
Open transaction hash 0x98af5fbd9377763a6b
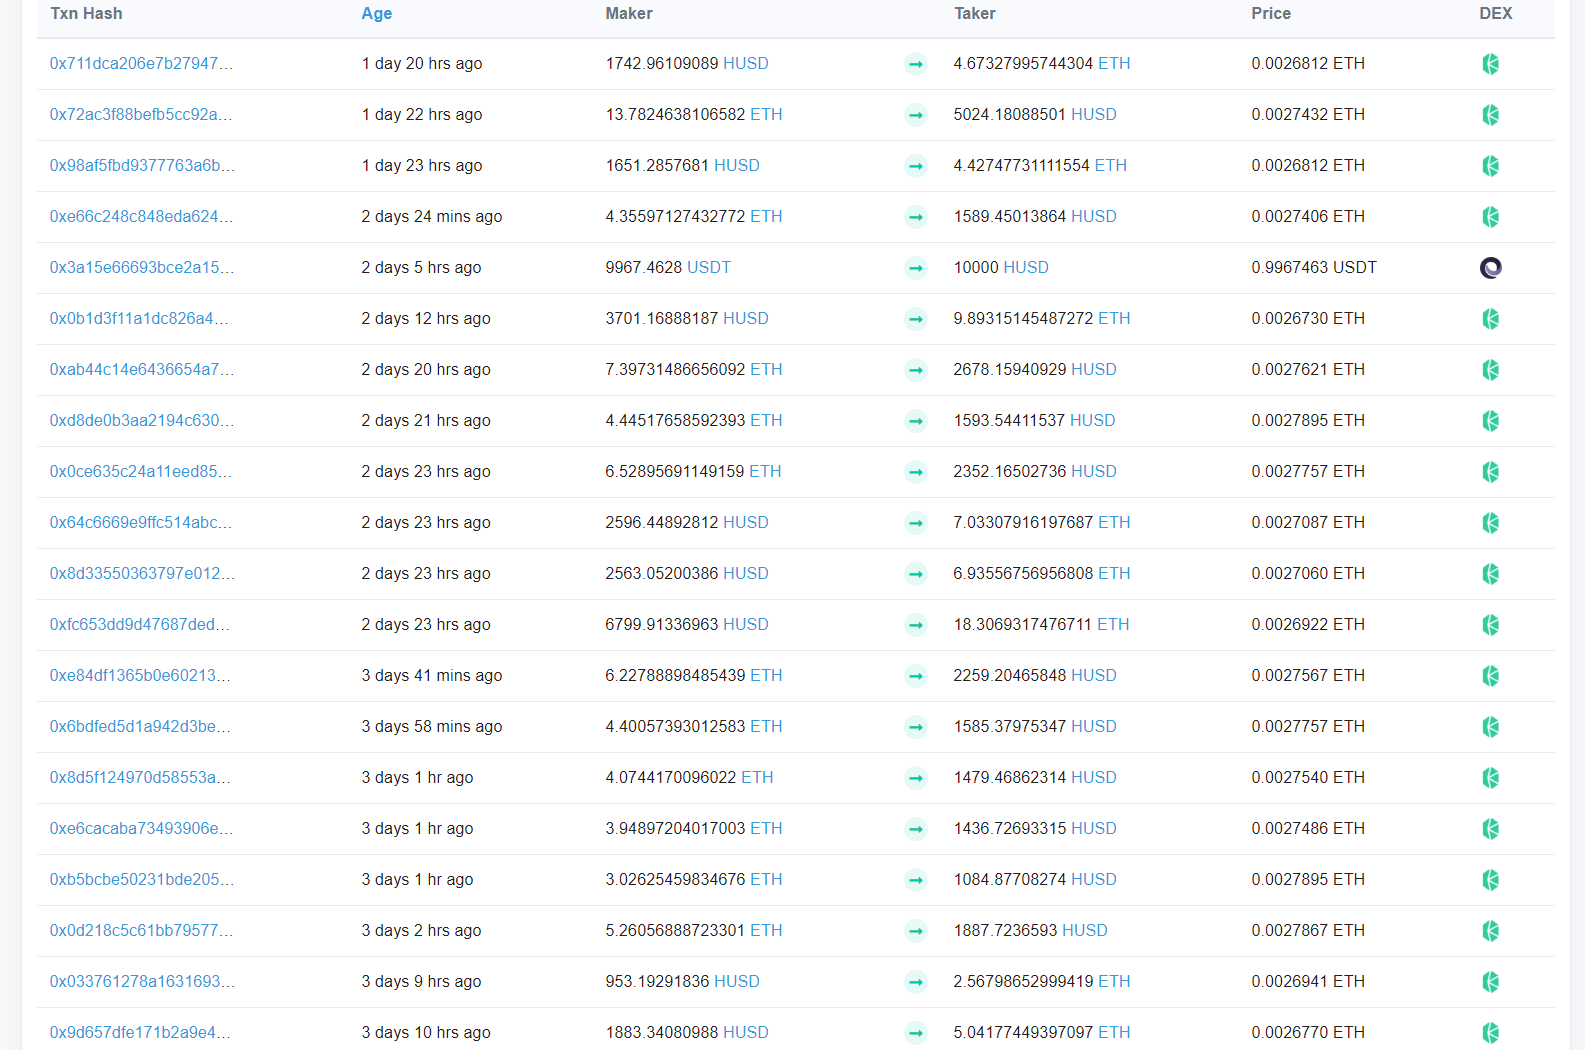click(x=142, y=166)
